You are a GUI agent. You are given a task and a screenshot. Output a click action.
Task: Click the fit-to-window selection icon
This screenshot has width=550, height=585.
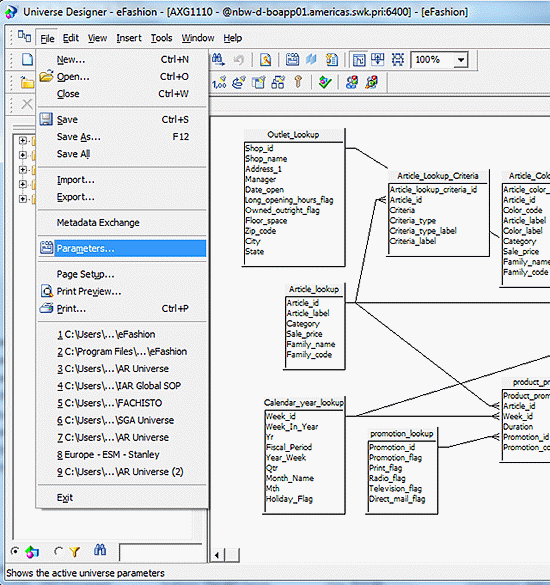tap(398, 59)
